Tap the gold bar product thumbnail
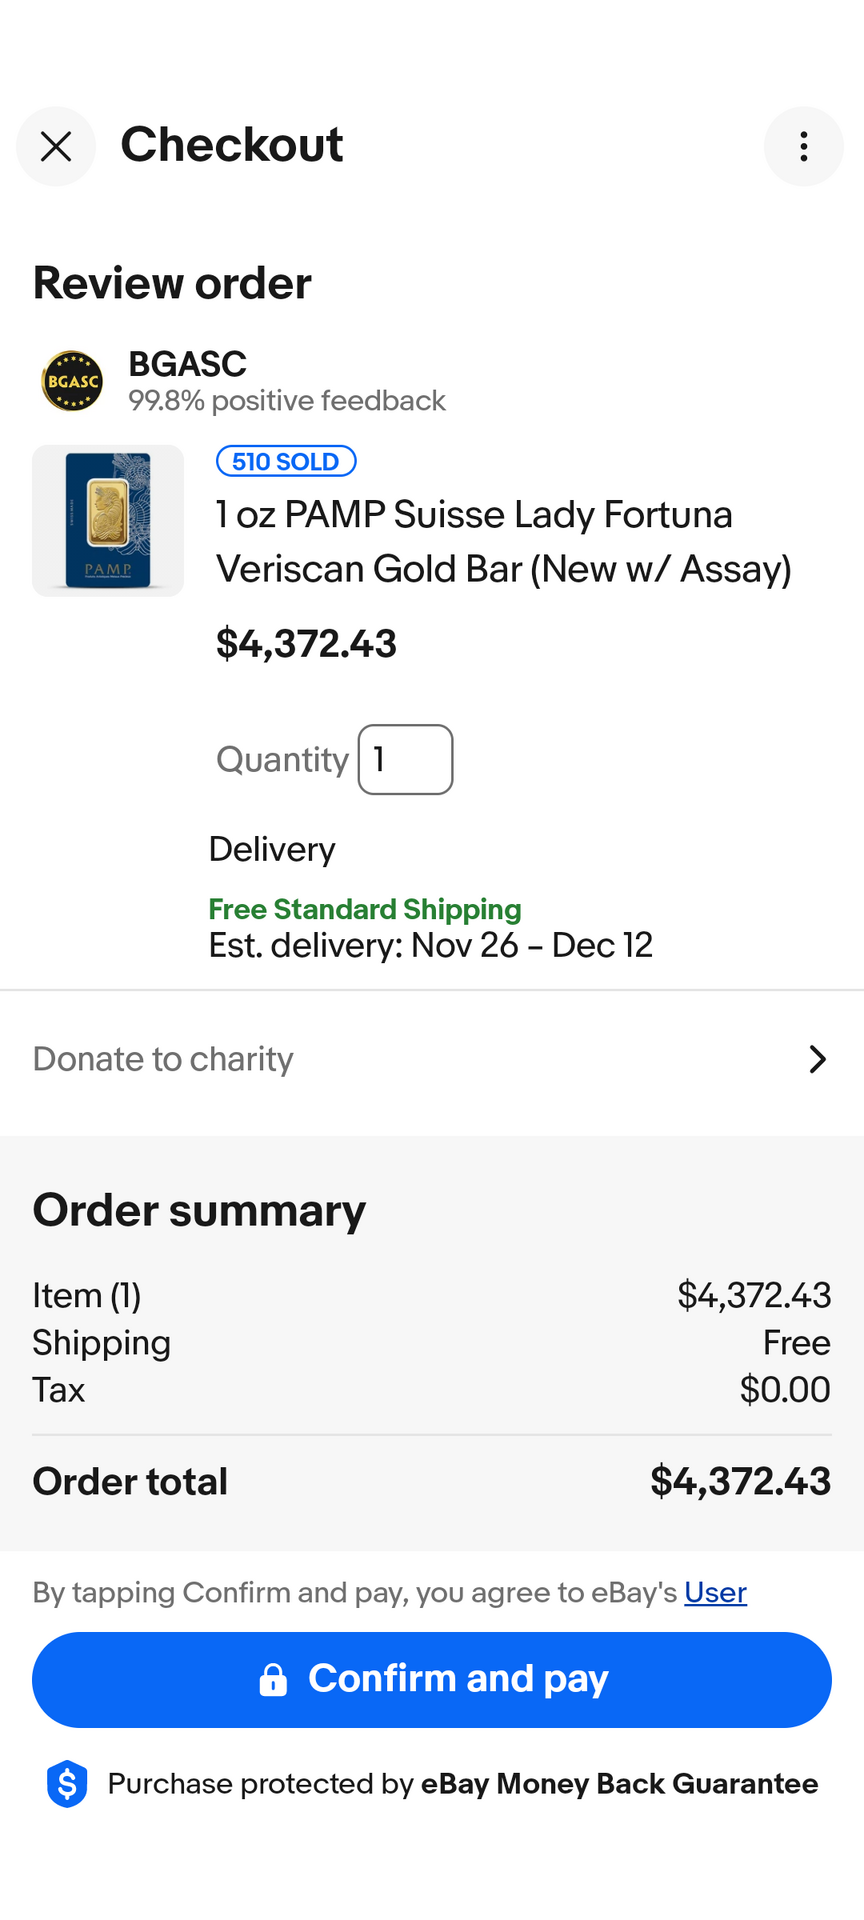 click(x=108, y=521)
